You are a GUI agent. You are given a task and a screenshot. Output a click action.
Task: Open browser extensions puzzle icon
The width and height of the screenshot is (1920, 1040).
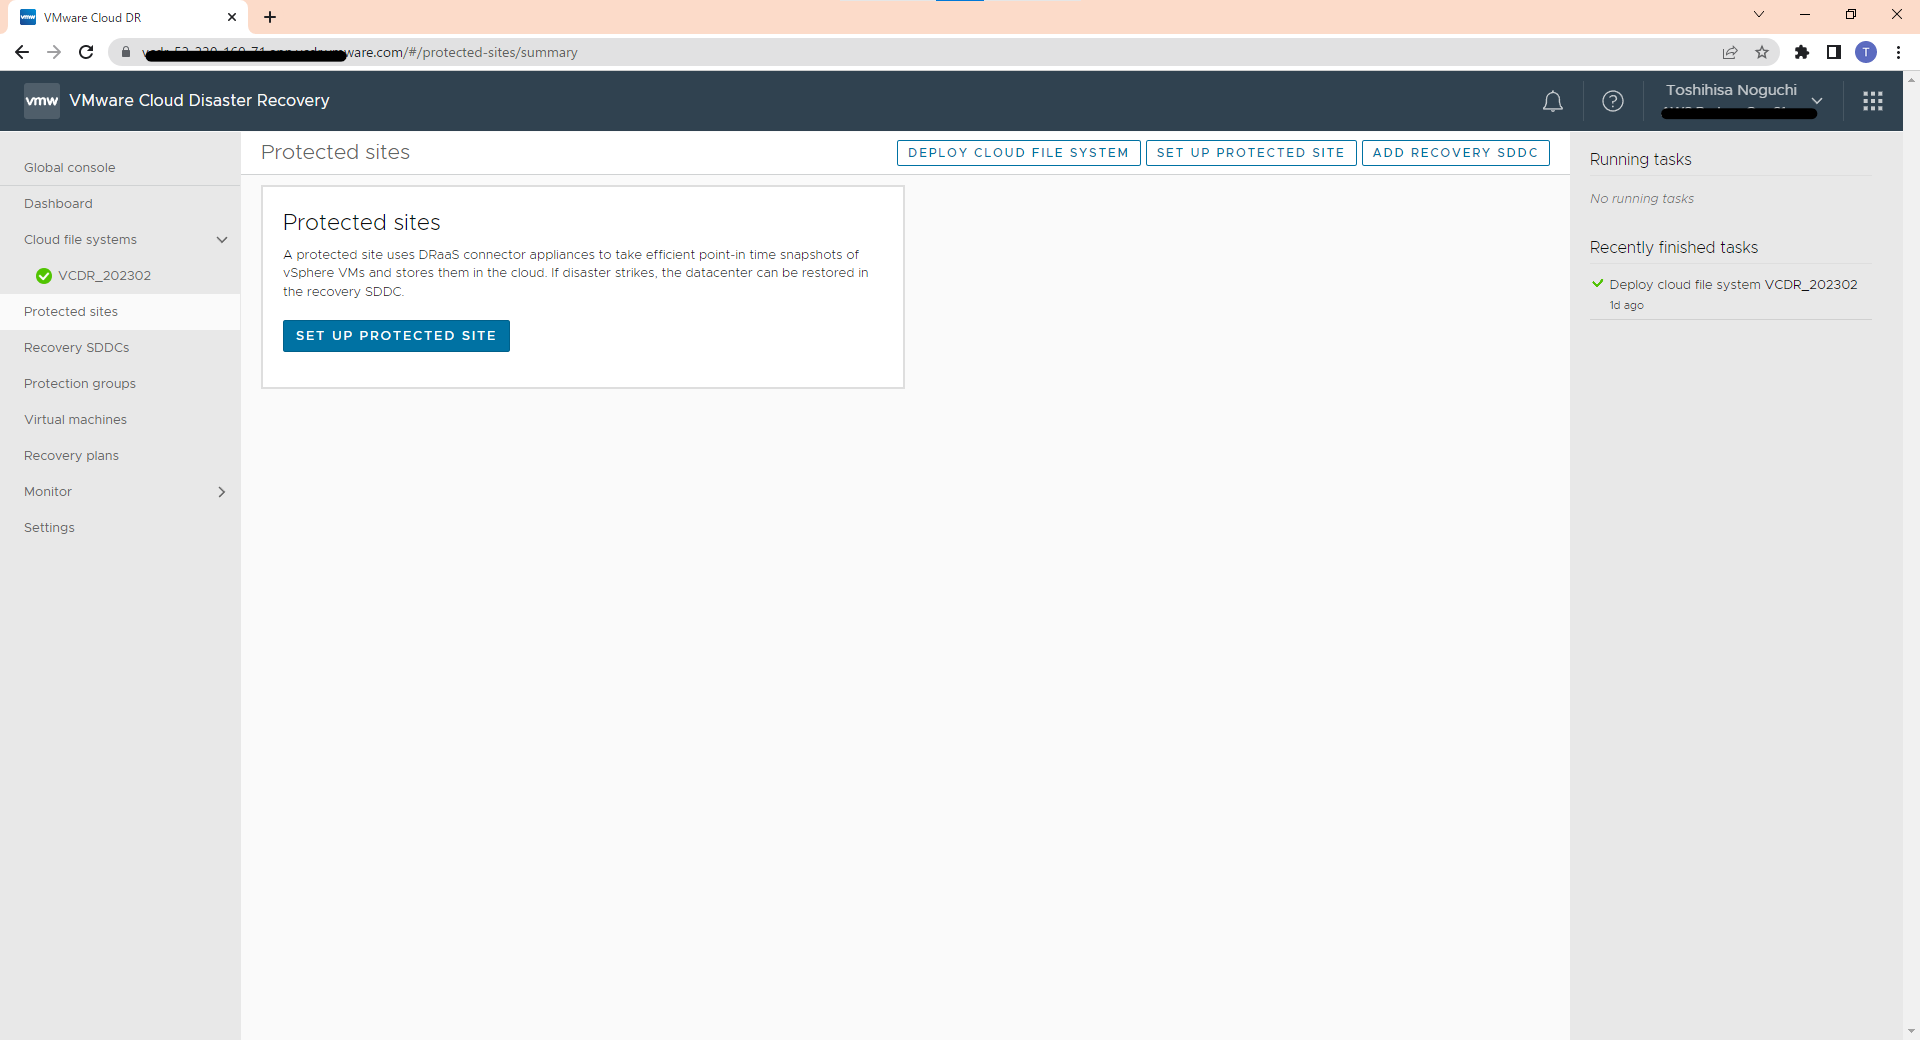coord(1802,52)
